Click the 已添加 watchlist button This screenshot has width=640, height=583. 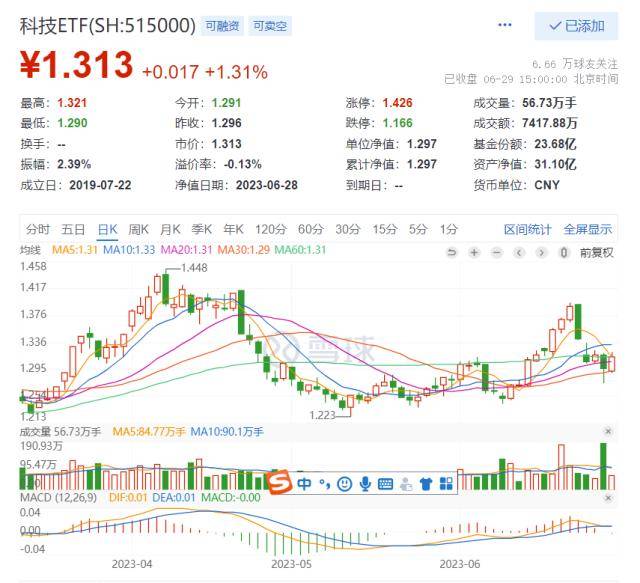tap(576, 26)
